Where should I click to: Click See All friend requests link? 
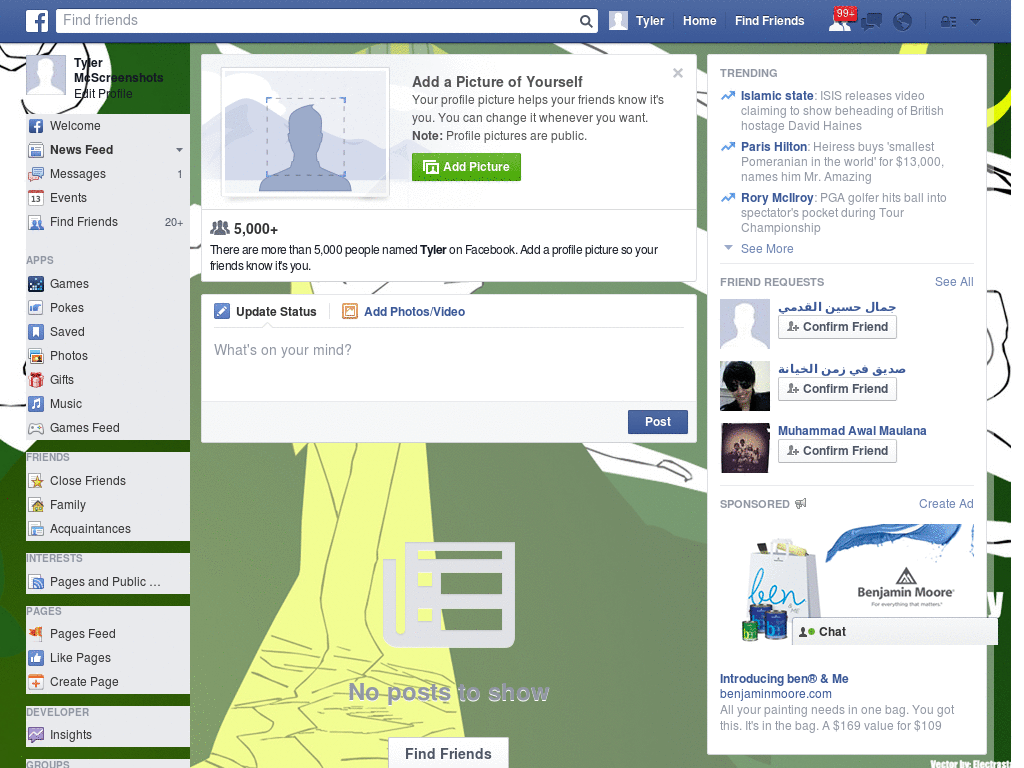click(953, 282)
